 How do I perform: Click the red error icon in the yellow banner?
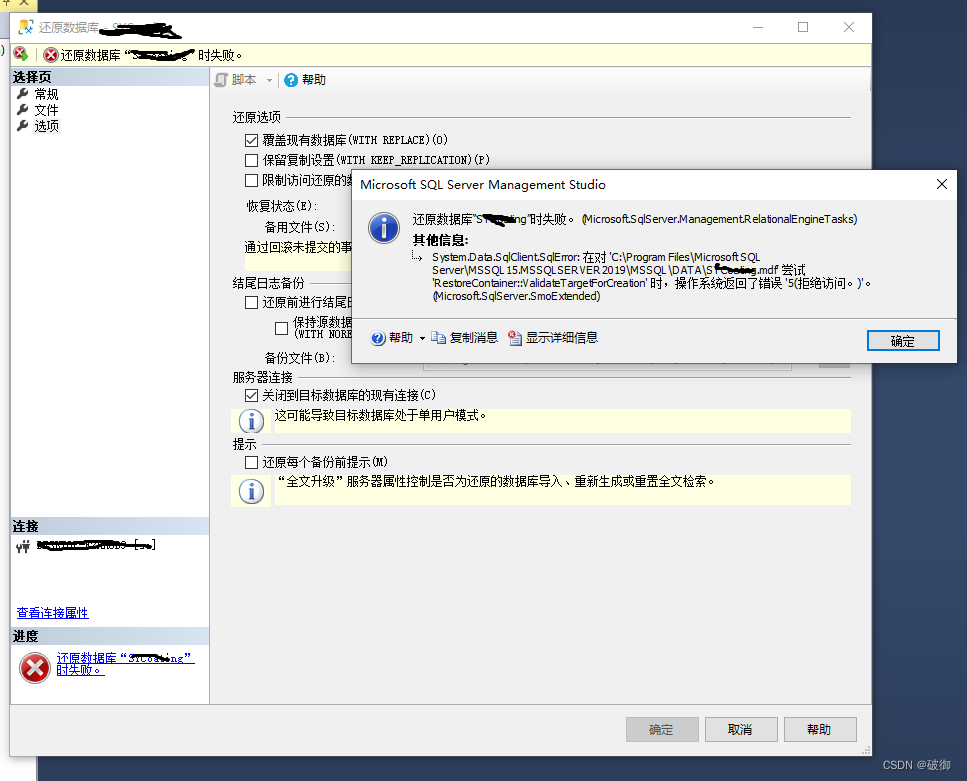[51, 55]
